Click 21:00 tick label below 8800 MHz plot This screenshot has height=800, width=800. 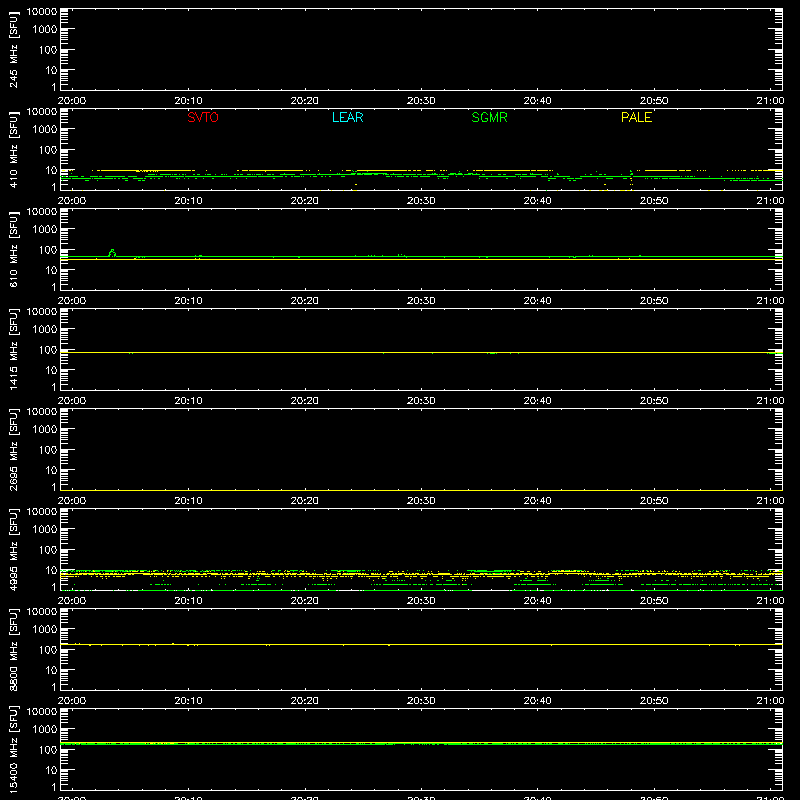pos(770,701)
